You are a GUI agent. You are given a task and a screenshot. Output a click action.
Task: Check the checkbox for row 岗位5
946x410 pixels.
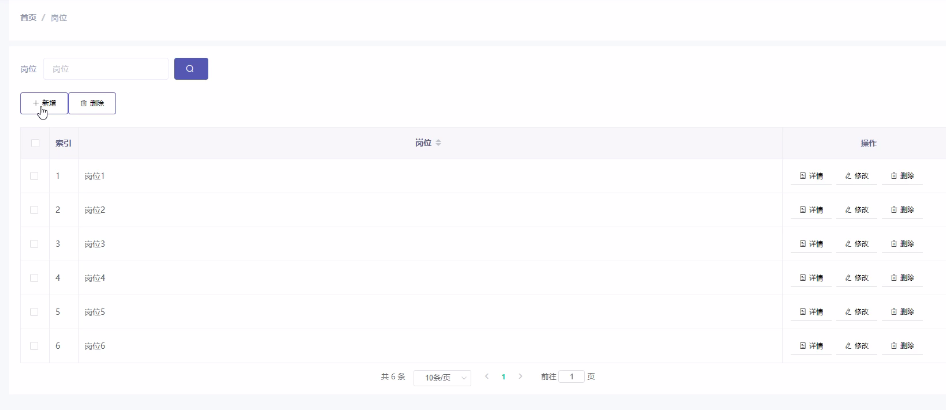34,312
